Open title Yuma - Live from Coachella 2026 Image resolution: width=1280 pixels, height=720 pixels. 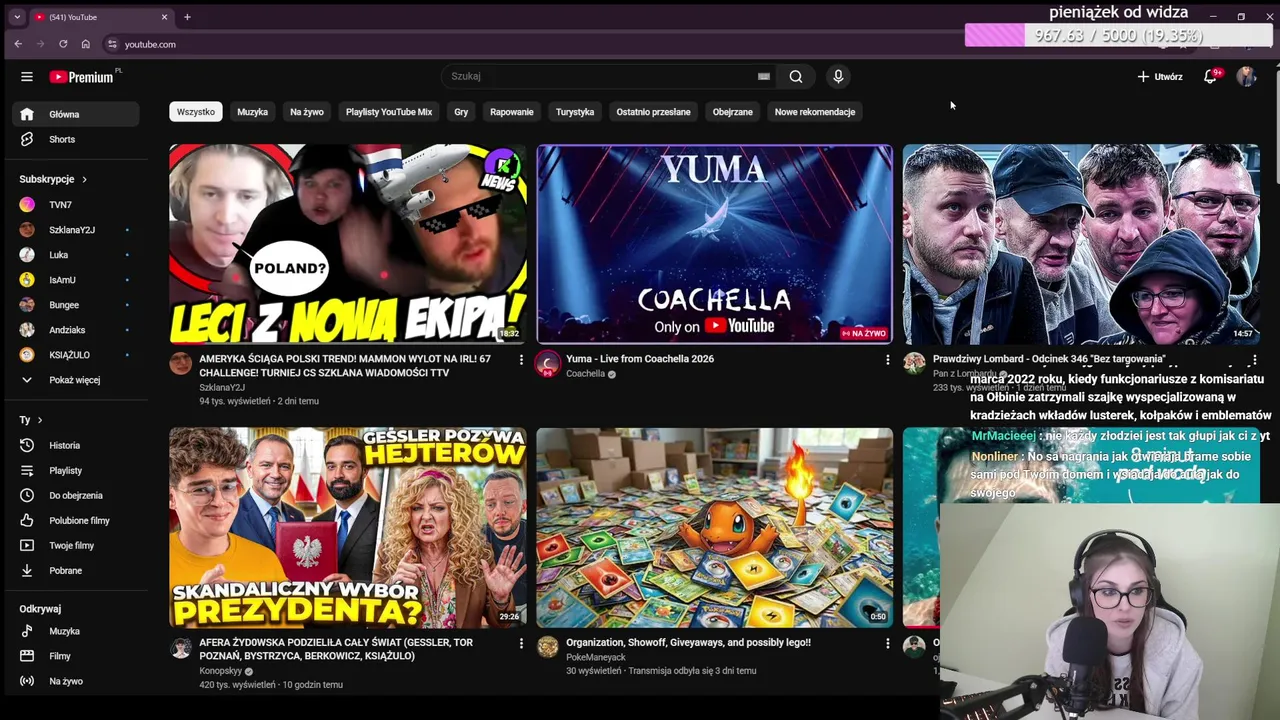tap(640, 359)
